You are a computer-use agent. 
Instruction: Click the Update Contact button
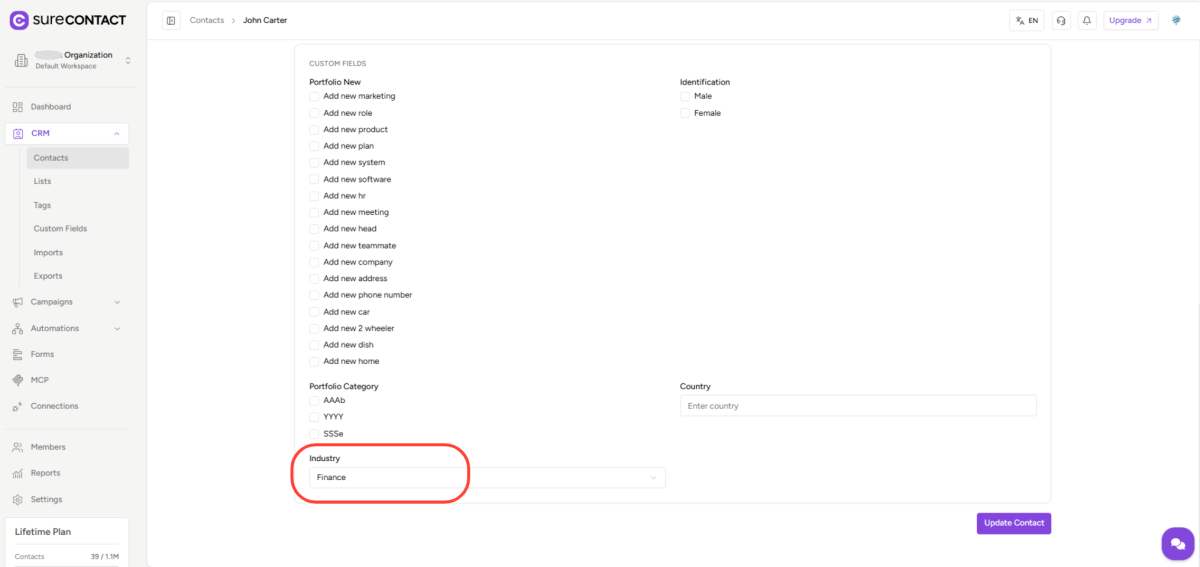(x=1013, y=523)
